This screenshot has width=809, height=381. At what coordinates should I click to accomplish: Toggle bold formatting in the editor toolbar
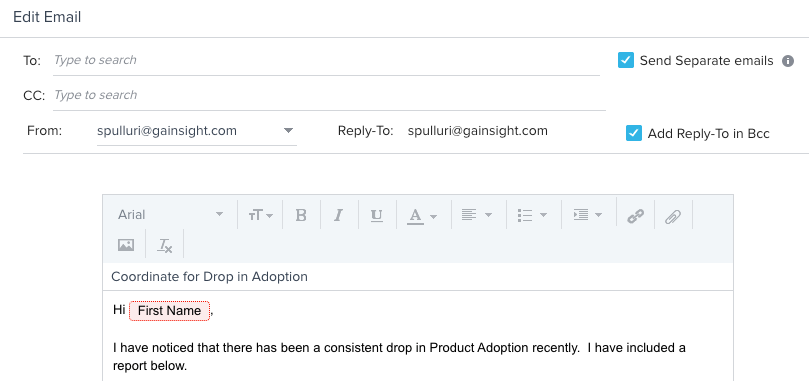[x=301, y=215]
